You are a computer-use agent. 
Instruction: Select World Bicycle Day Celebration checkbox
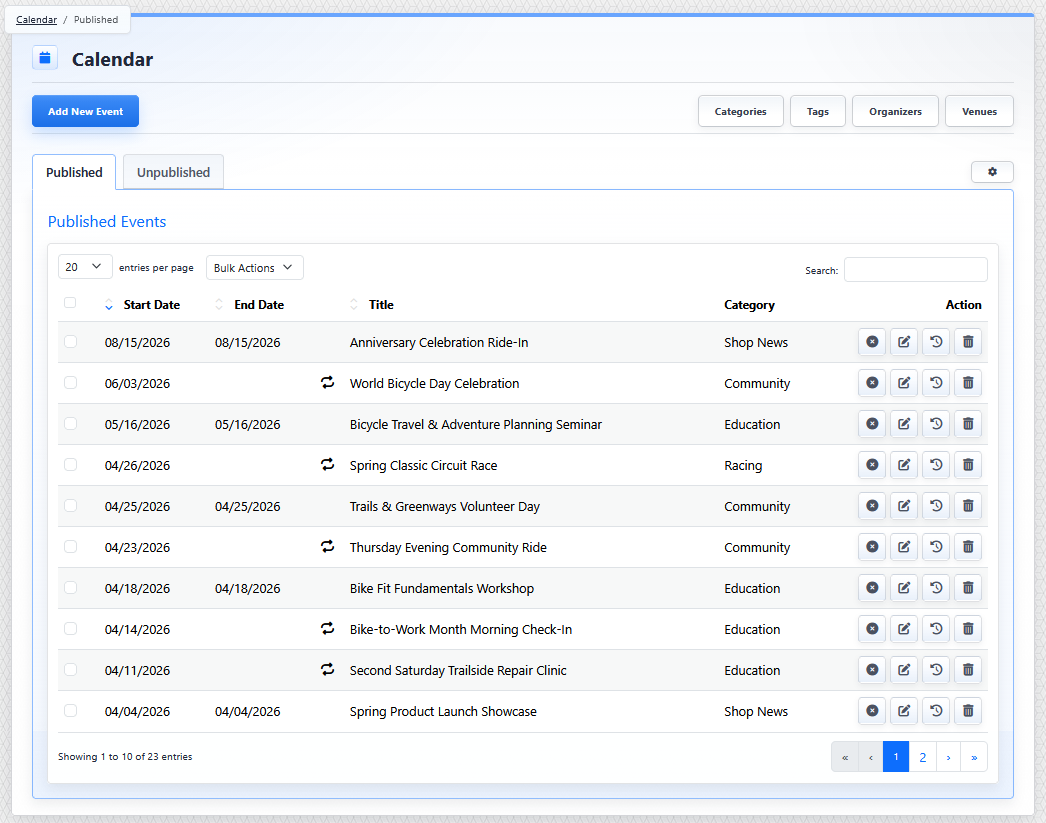click(70, 383)
